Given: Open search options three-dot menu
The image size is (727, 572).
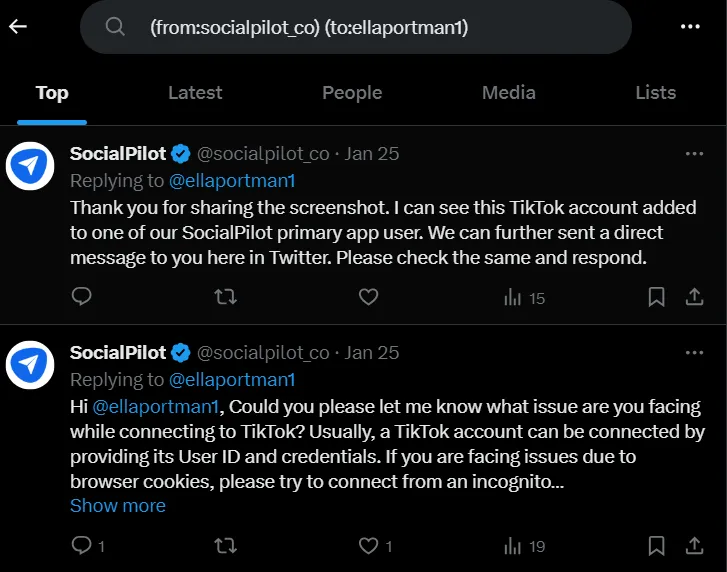Looking at the screenshot, I should tap(690, 27).
